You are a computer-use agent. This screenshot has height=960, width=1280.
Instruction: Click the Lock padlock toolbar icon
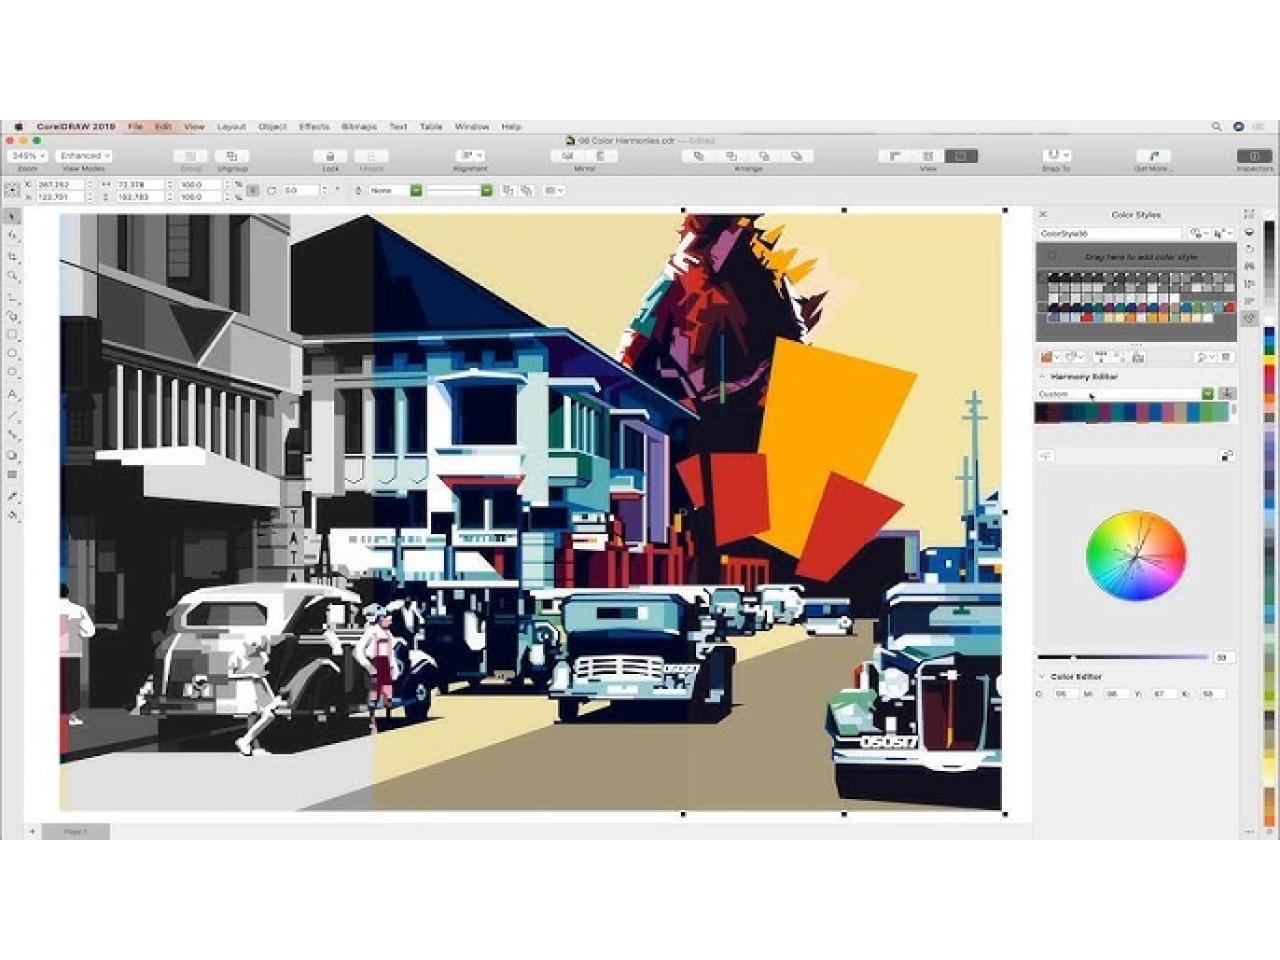tap(330, 156)
